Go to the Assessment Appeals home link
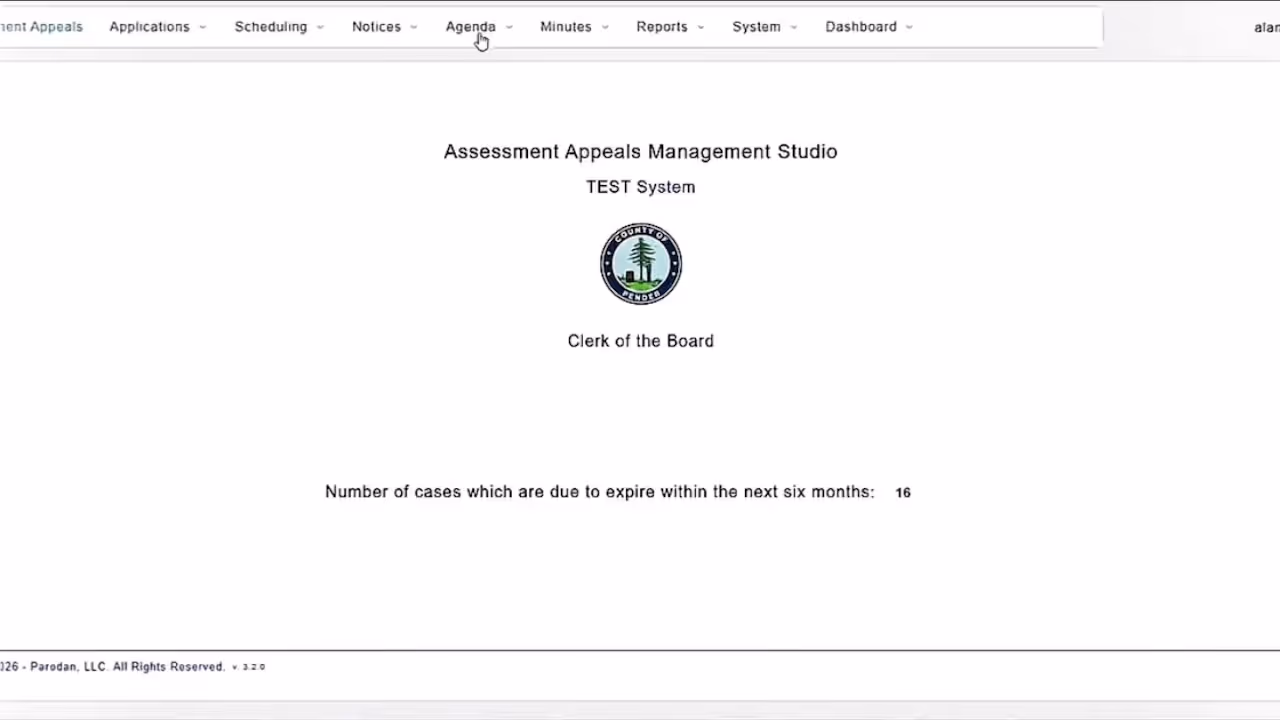The image size is (1280, 720). 41,27
